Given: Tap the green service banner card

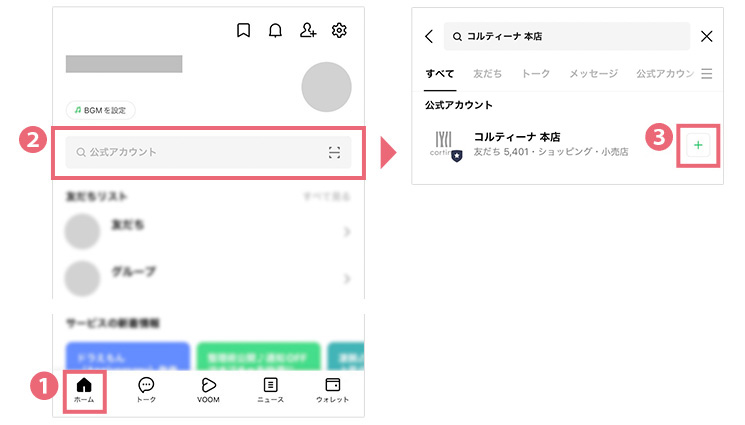Looking at the screenshot, I should (x=258, y=356).
